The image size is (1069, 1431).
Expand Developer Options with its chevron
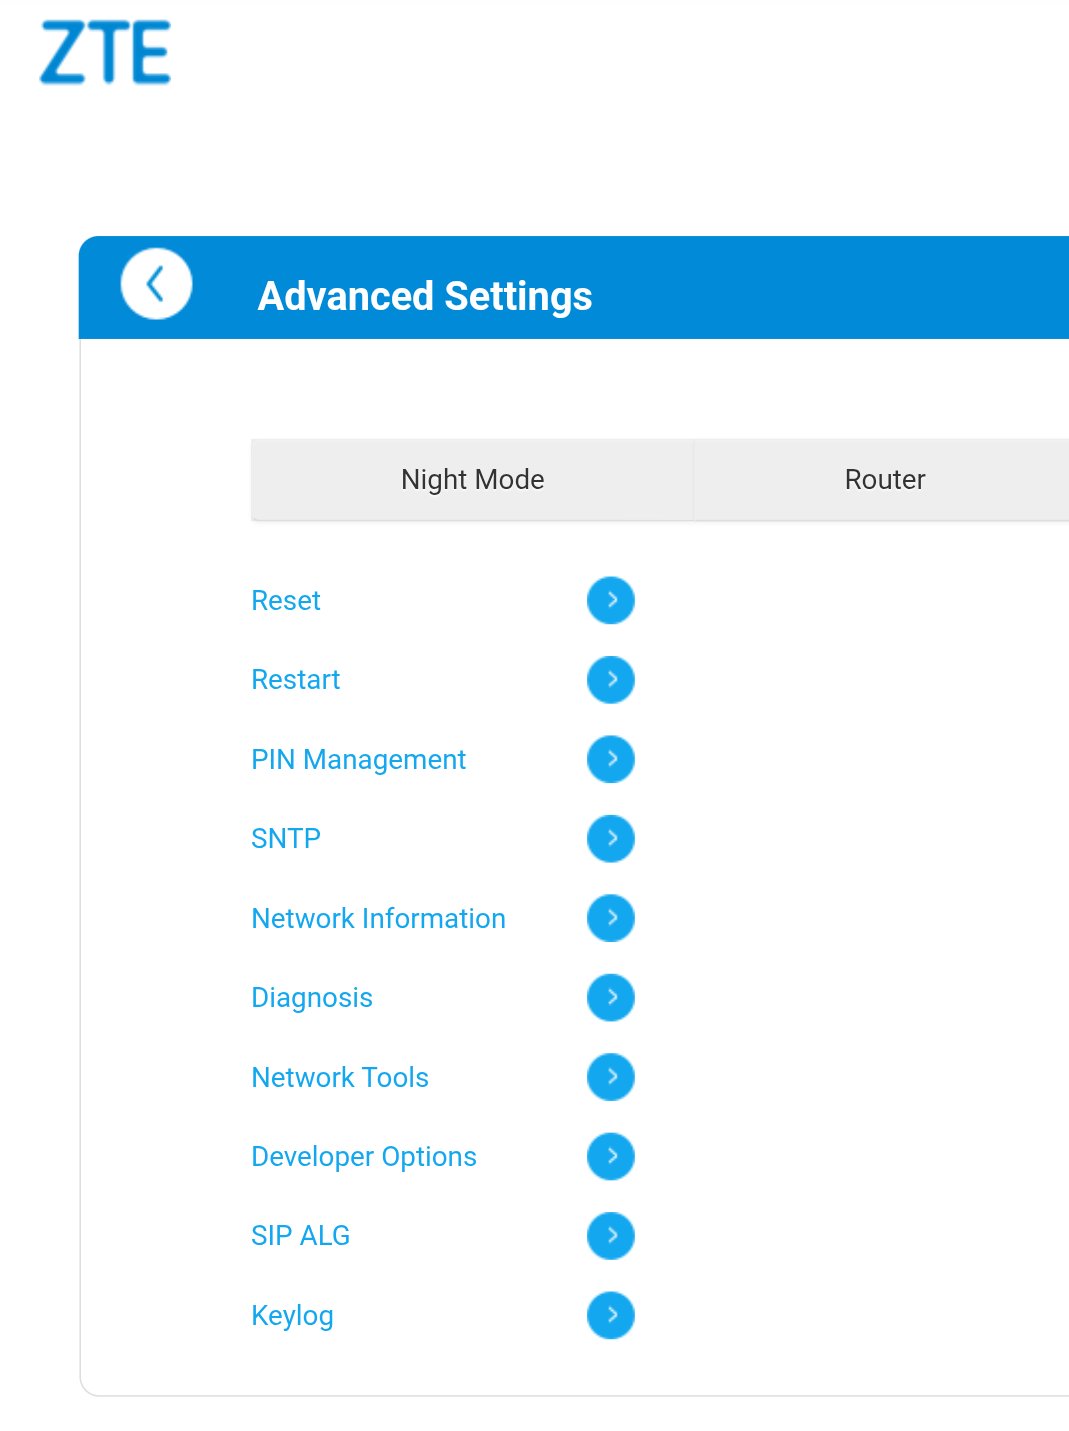[x=610, y=1156]
